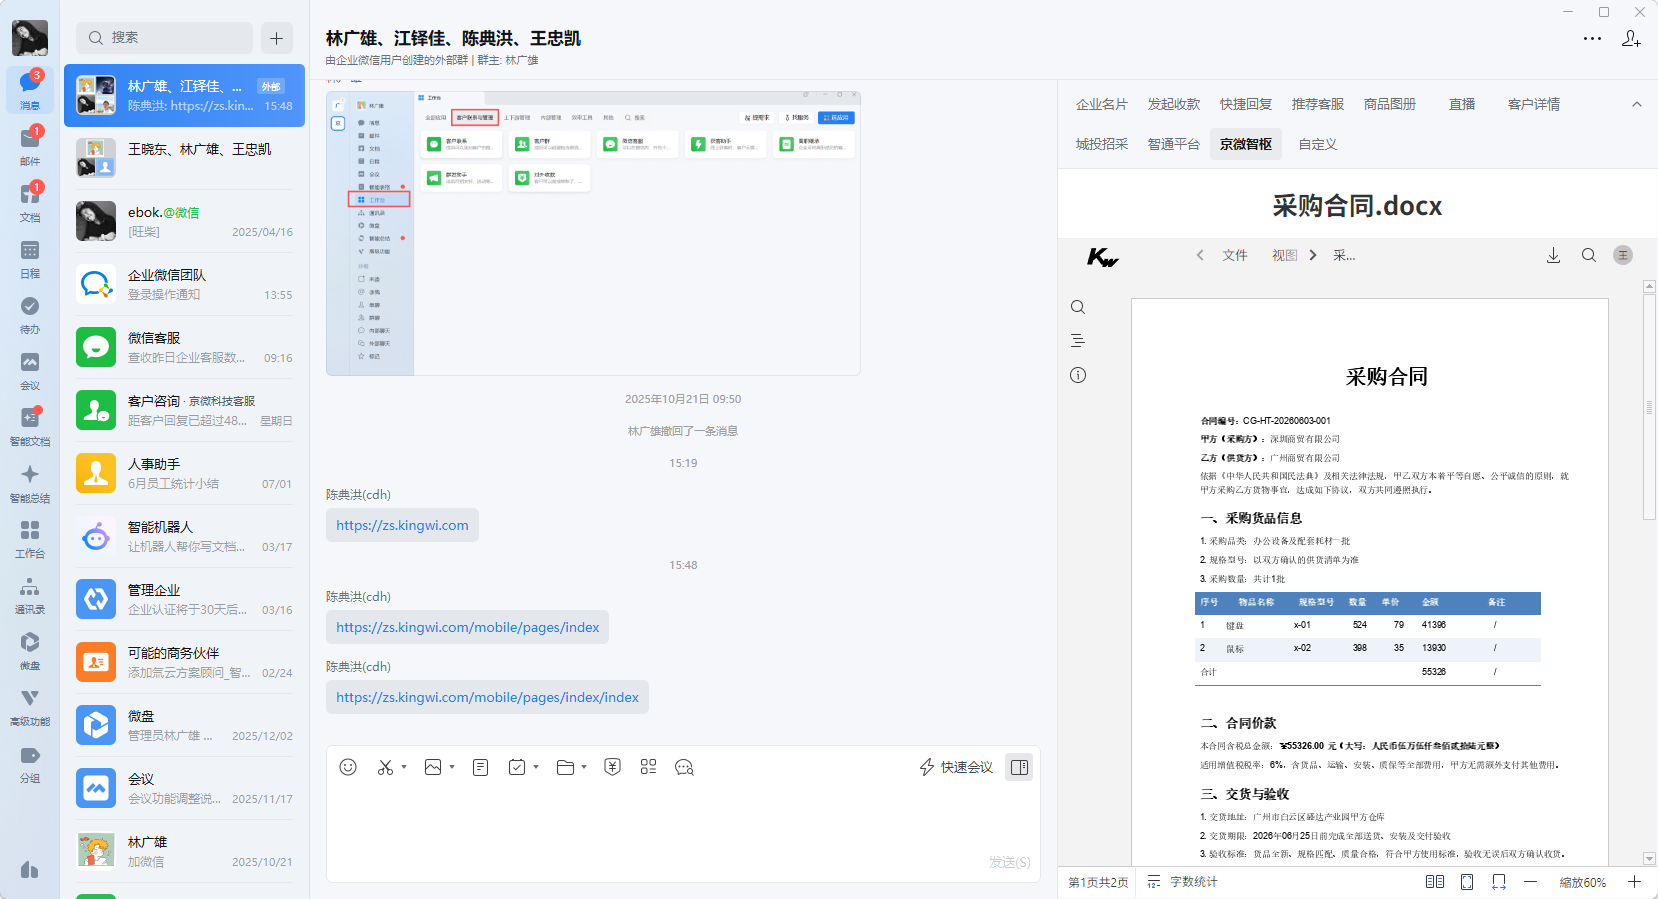Open the 缩放60% zoom level menu
1658x899 pixels.
pyautogui.click(x=1583, y=882)
